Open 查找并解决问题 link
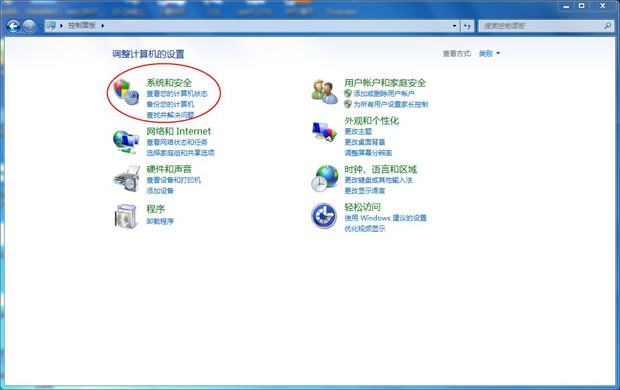The height and width of the screenshot is (390, 620). coord(170,115)
